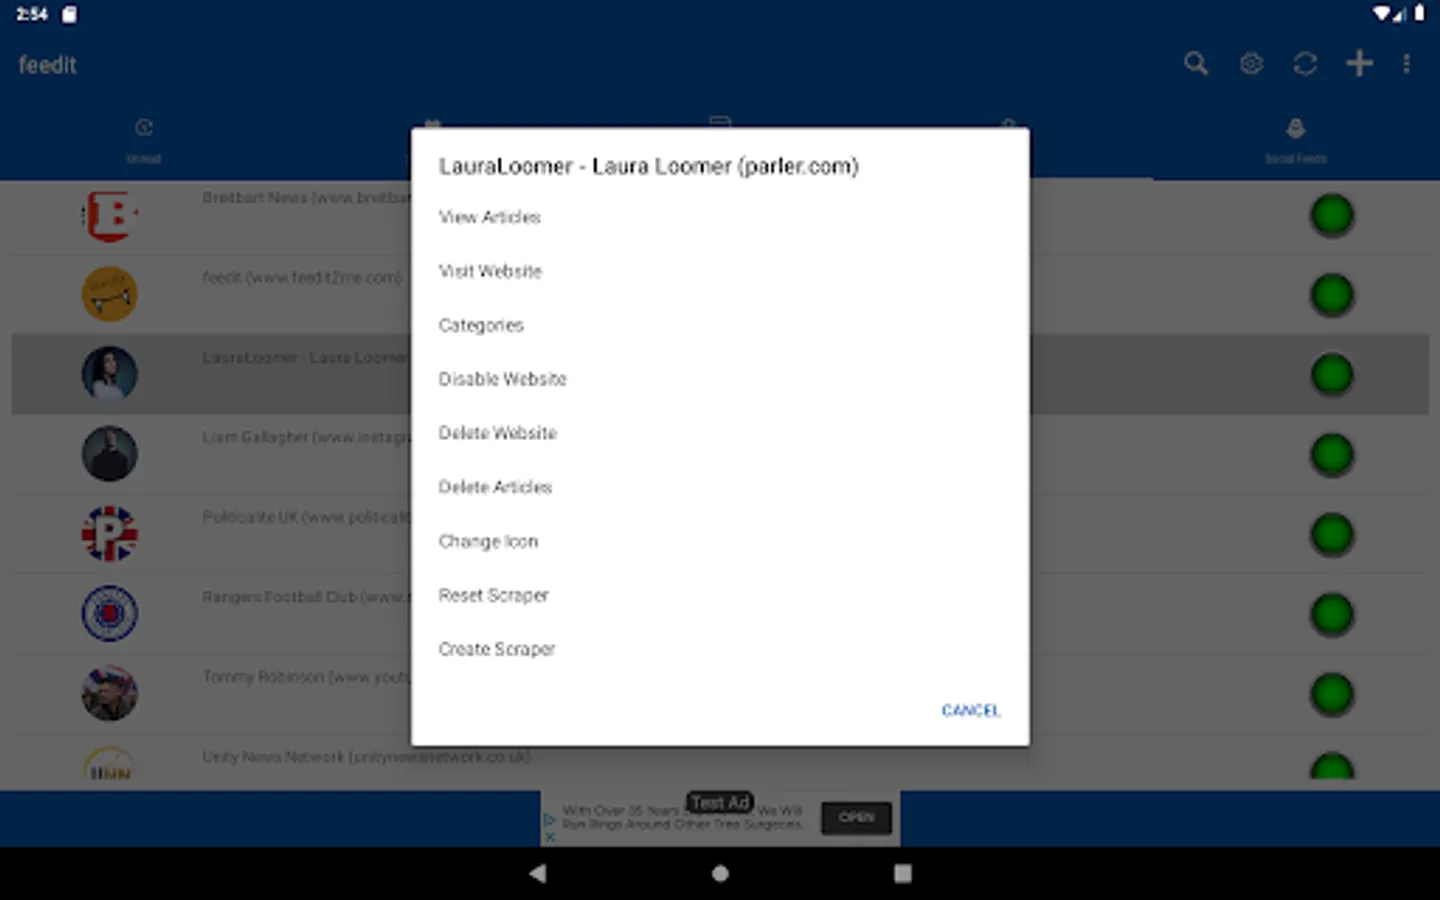Open Categories option in dialog
Viewport: 1440px width, 900px height.
pos(481,325)
